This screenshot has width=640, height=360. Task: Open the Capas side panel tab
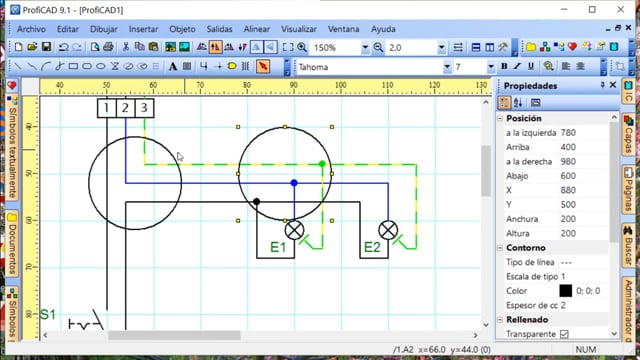coord(628,134)
